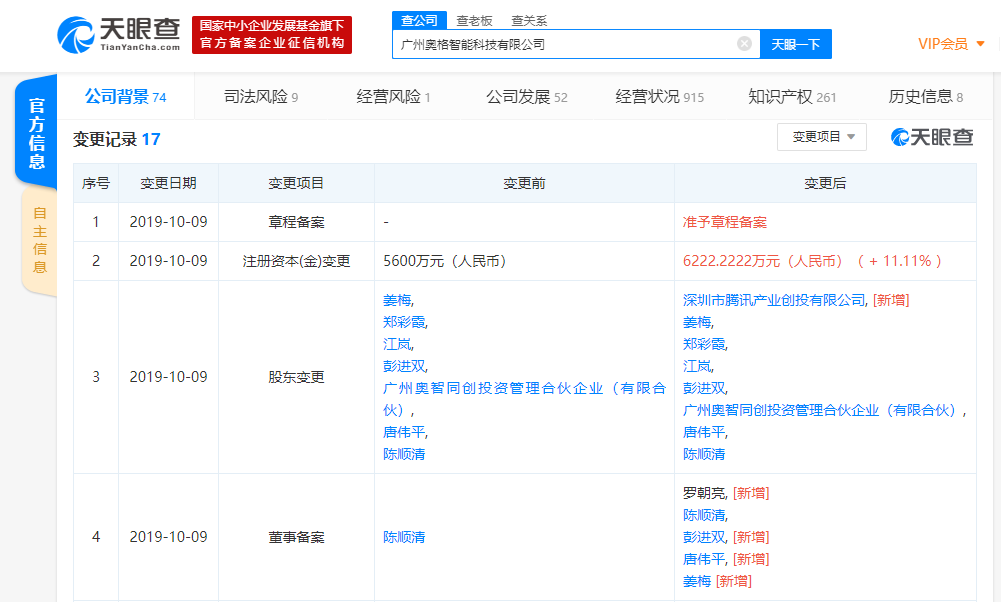
Task: Open the 深圳市腾讯产业创投有限公司 link
Action: coord(775,300)
